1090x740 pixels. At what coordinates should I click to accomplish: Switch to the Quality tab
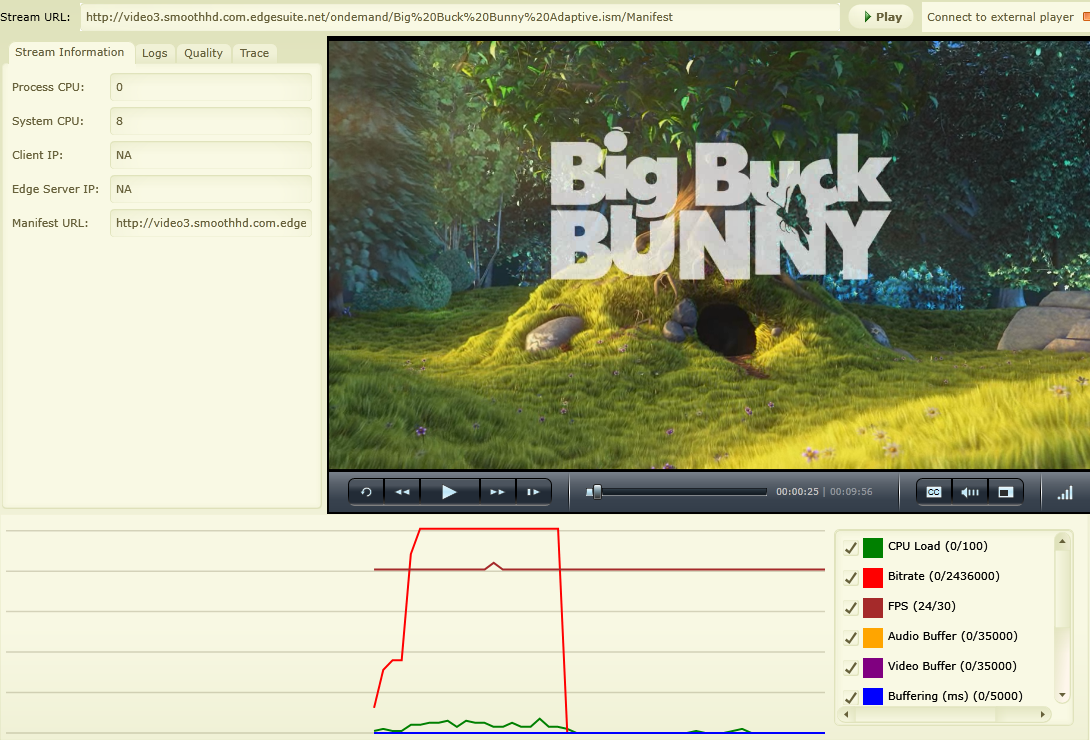click(203, 53)
